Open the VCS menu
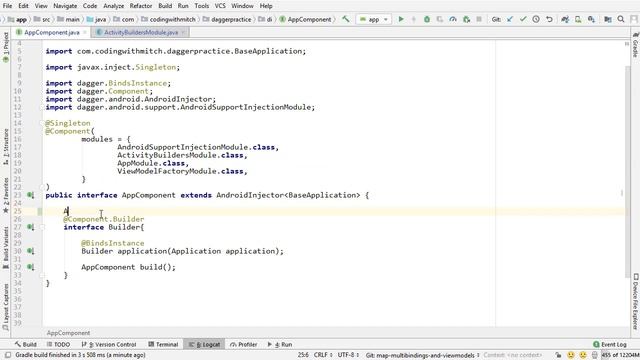 click(220, 6)
